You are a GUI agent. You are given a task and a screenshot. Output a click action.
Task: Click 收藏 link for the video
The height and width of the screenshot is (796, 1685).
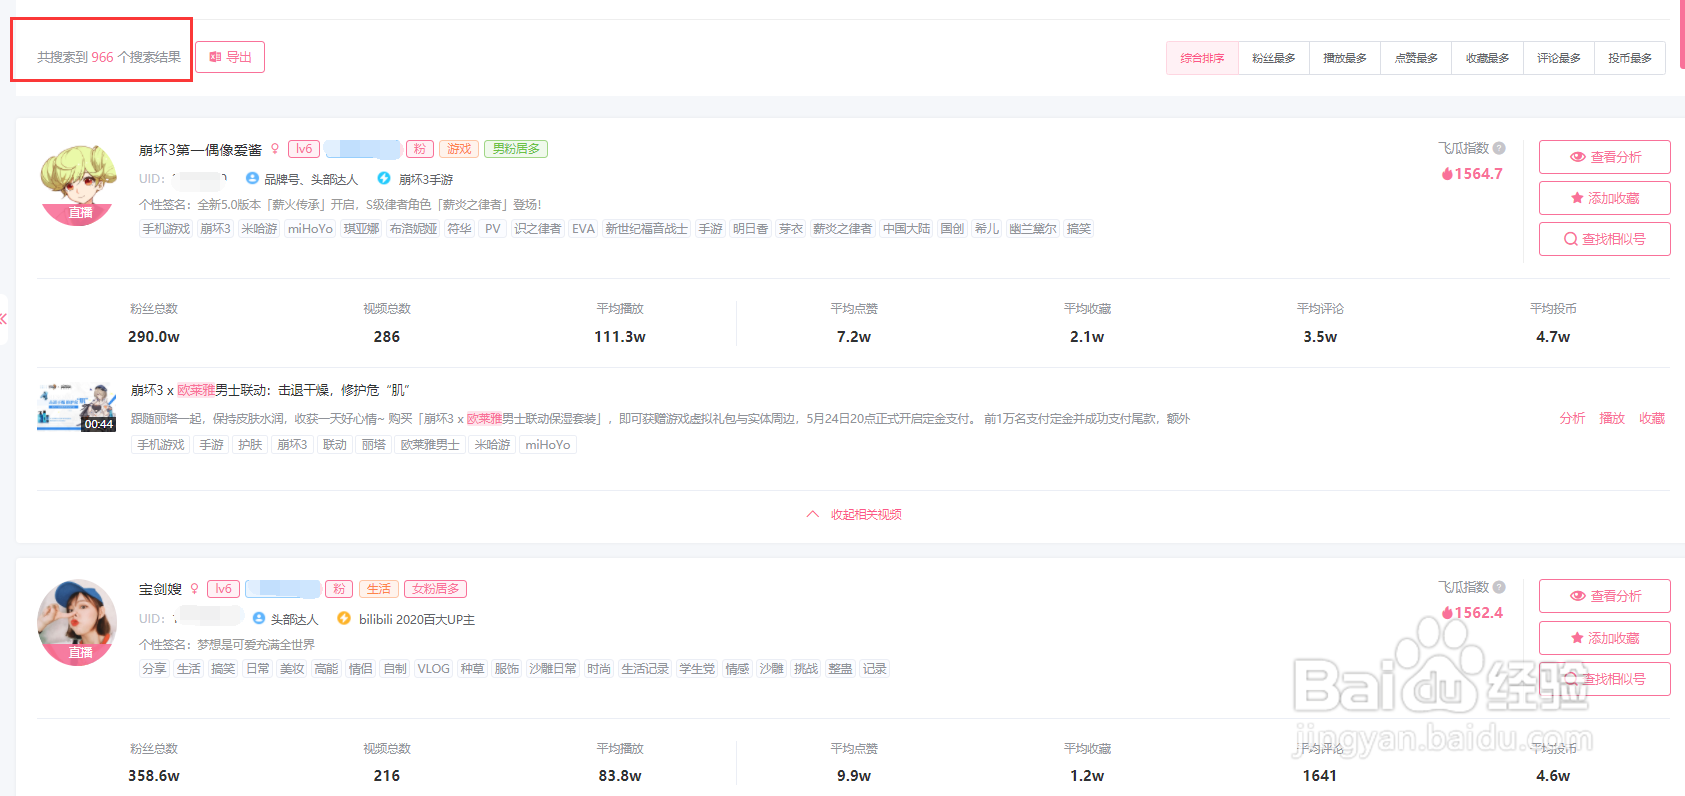point(1652,418)
